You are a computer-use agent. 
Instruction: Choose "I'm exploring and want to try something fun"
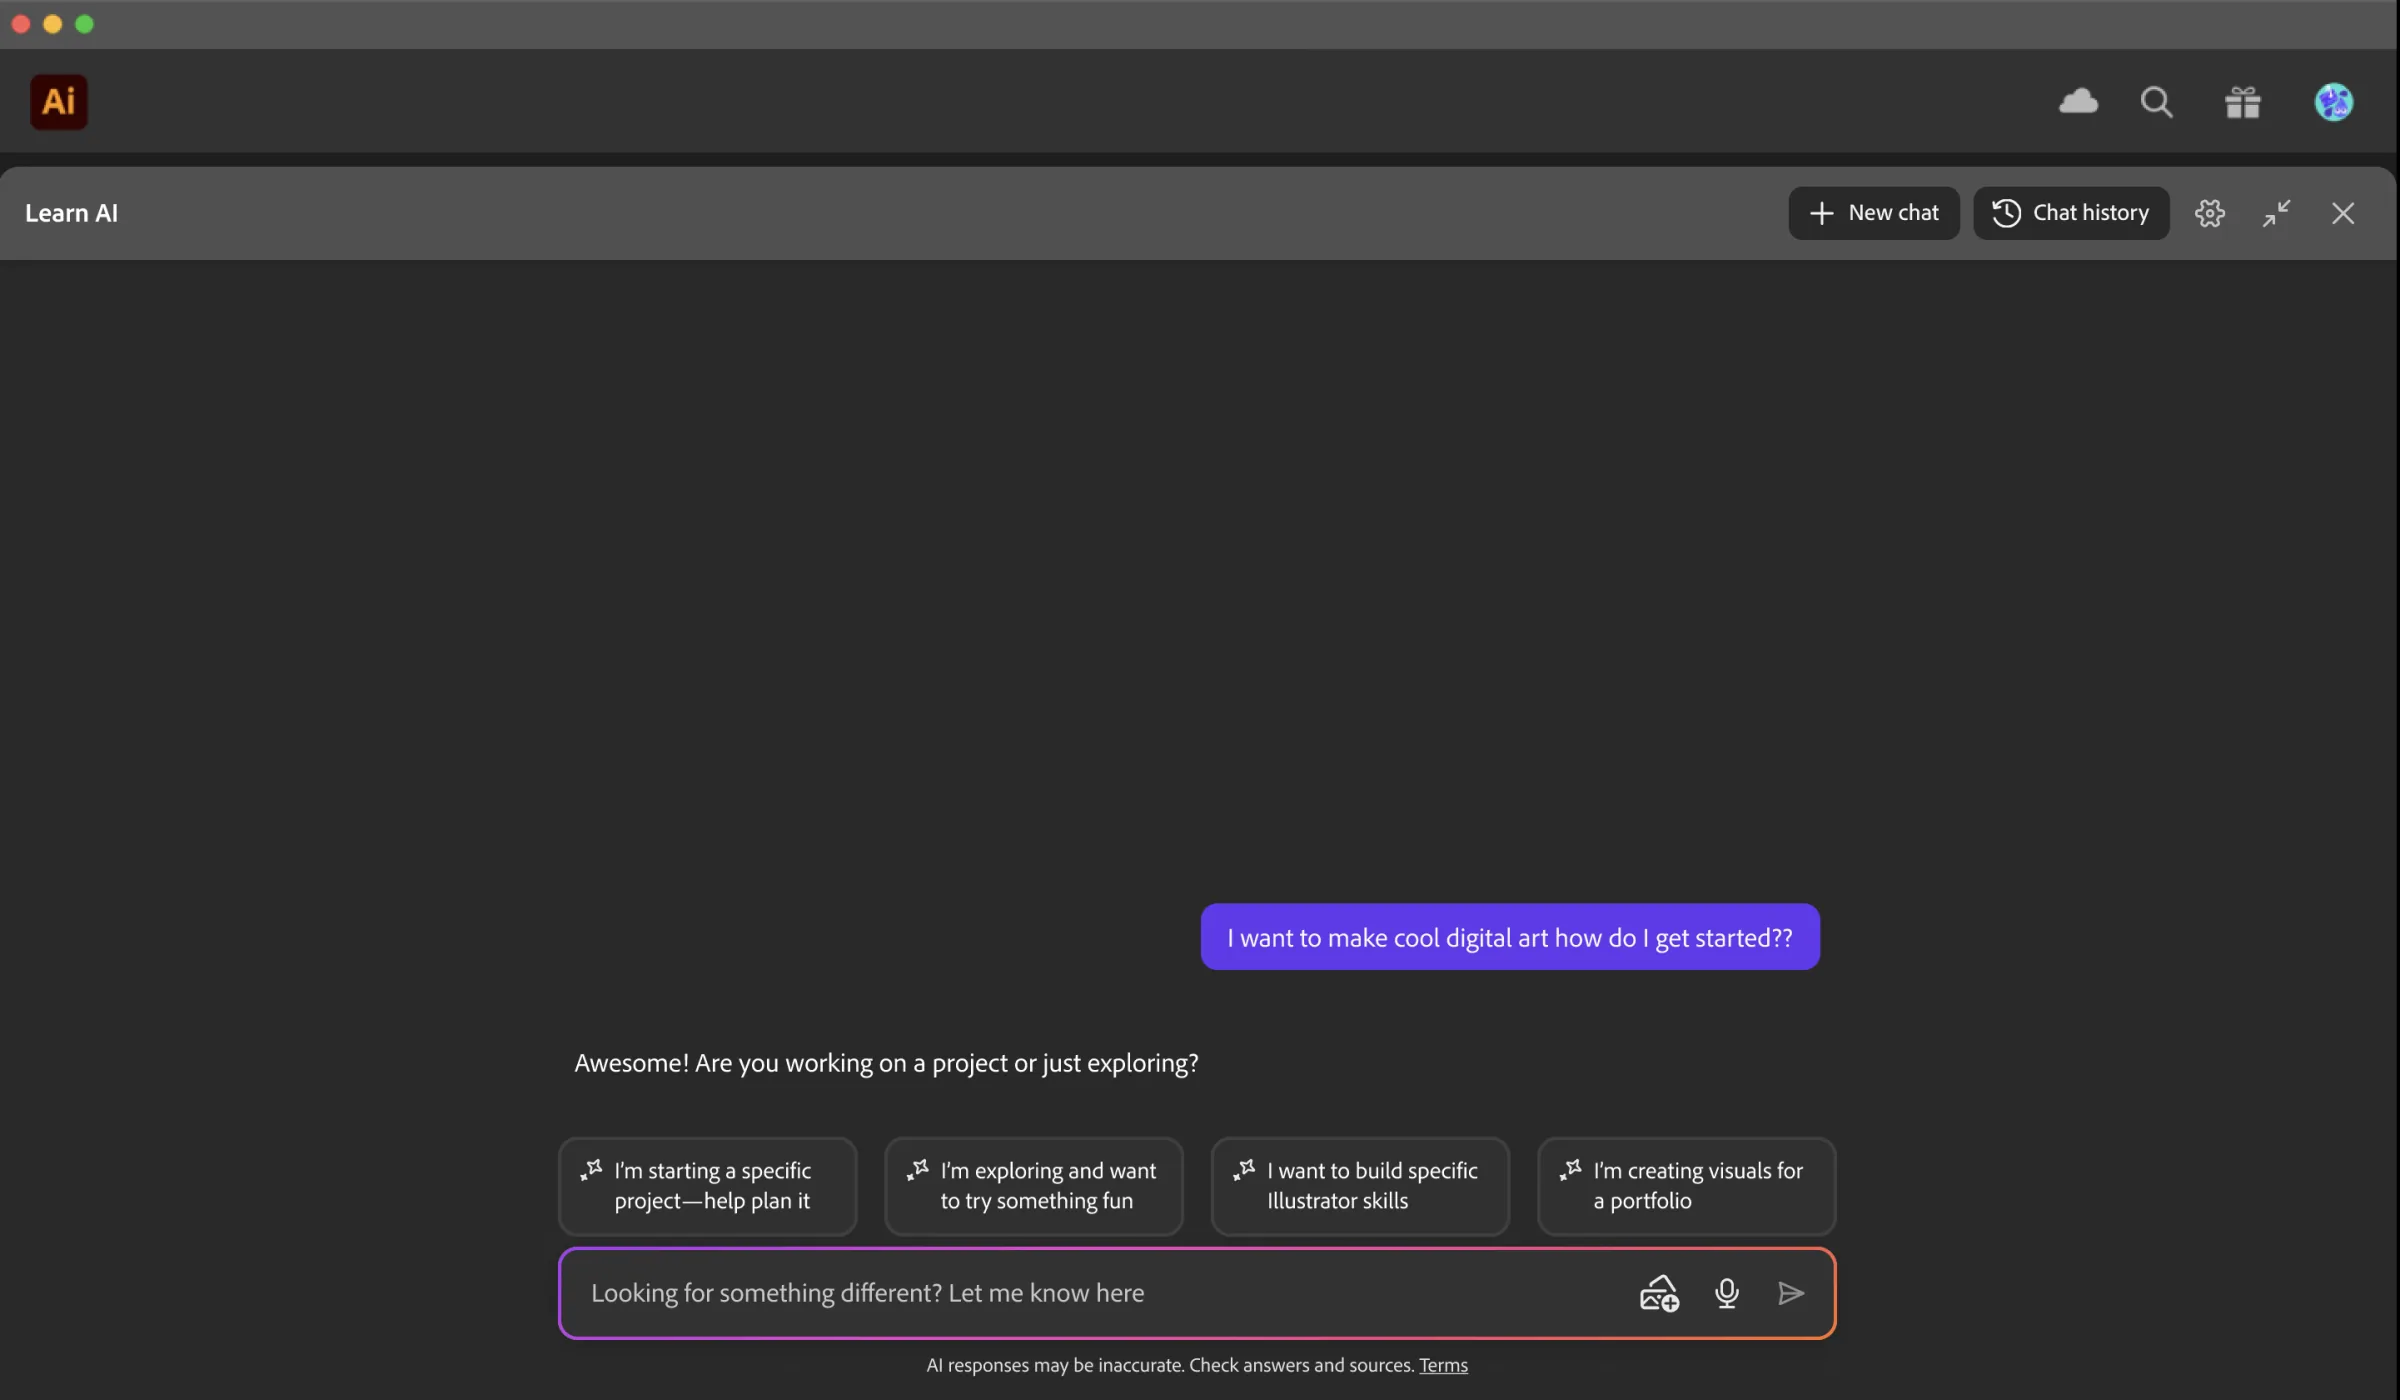pos(1034,1186)
